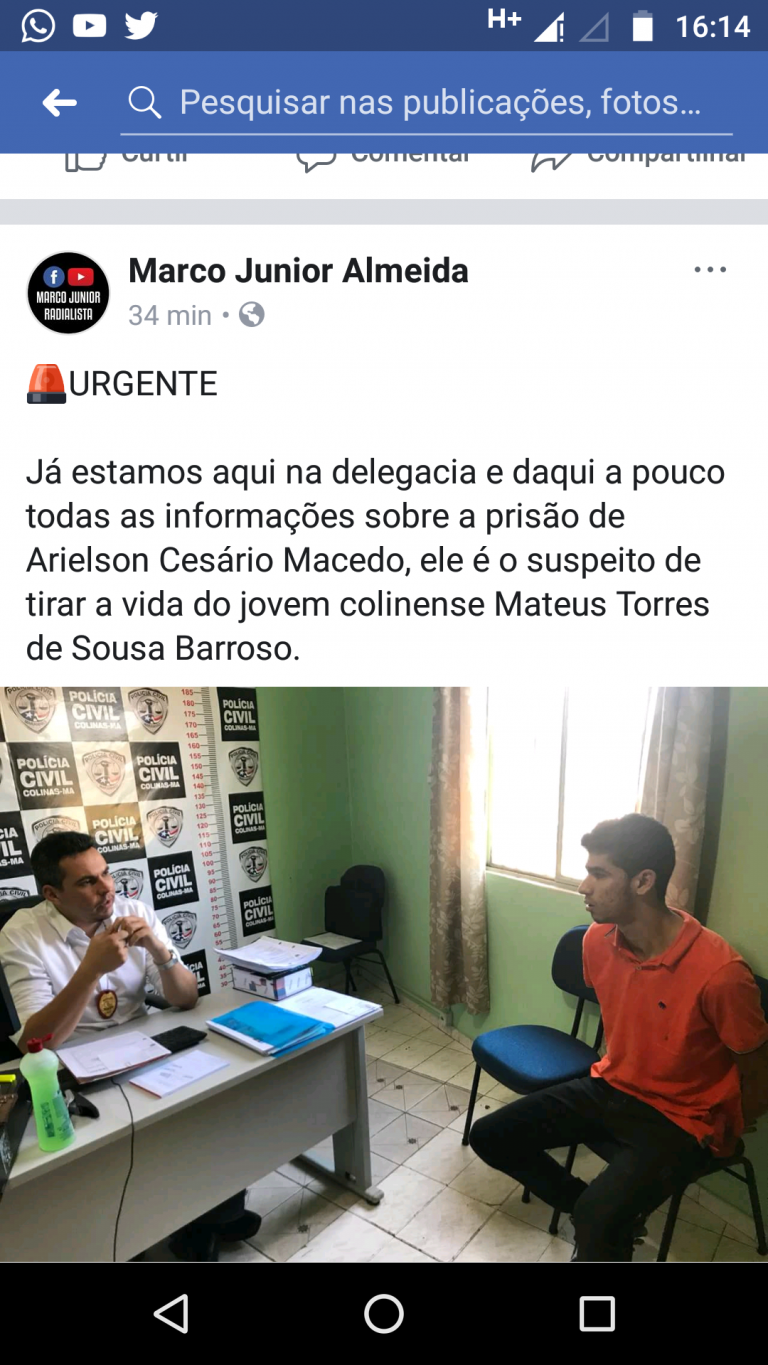This screenshot has height=1365, width=768.
Task: Open Marco Junior Almeida profile name link
Action: click(x=298, y=270)
